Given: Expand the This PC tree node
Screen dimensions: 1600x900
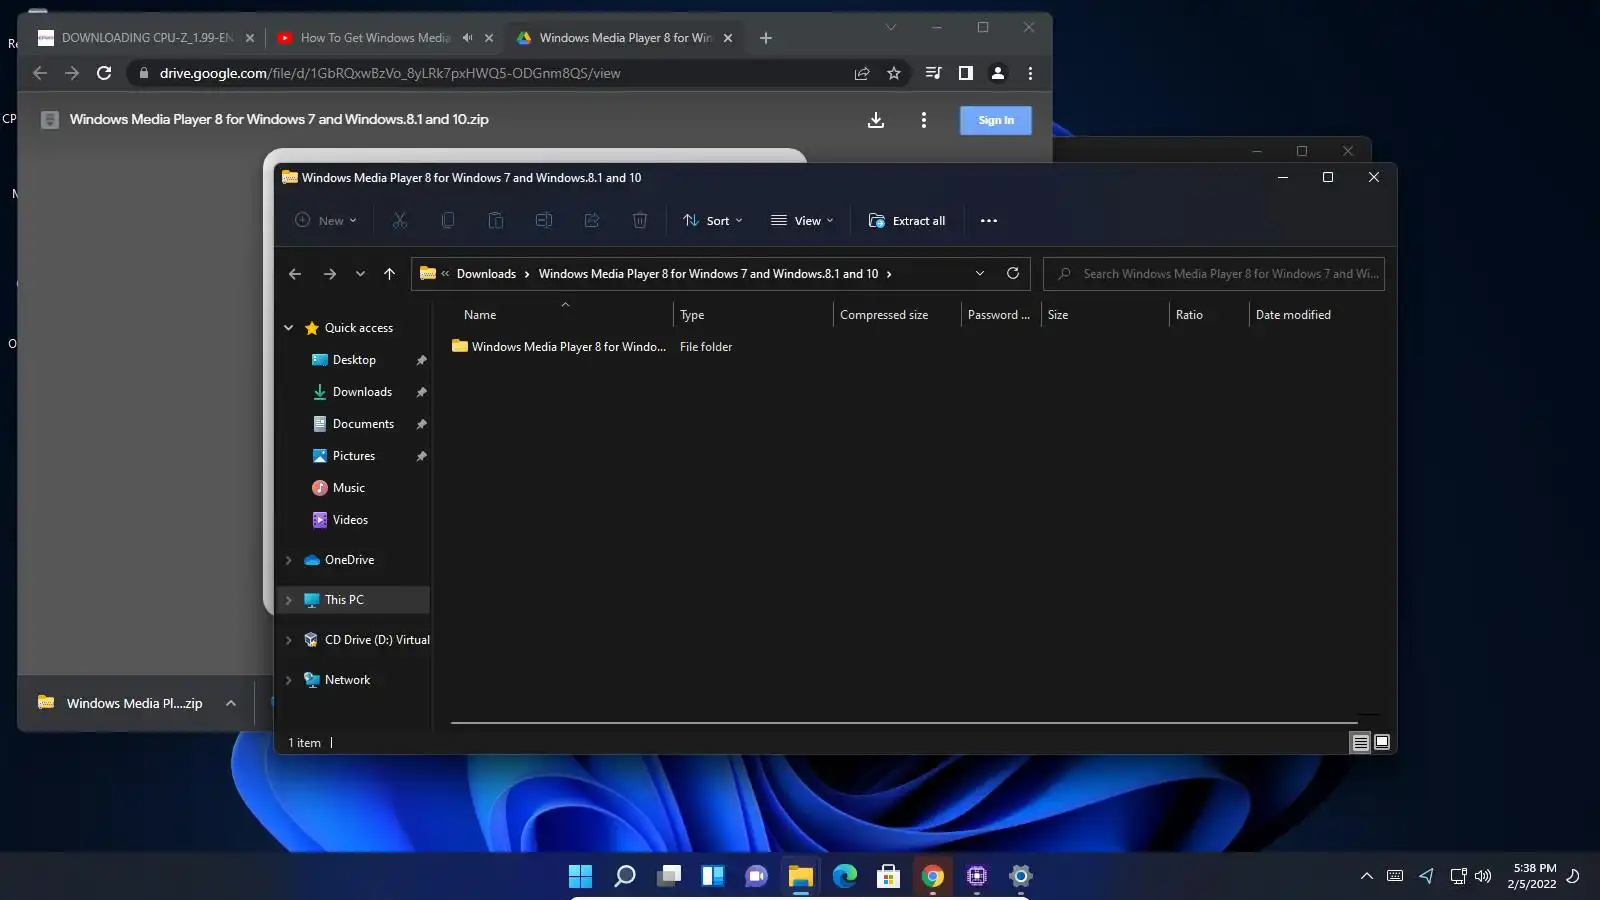Looking at the screenshot, I should 289,600.
